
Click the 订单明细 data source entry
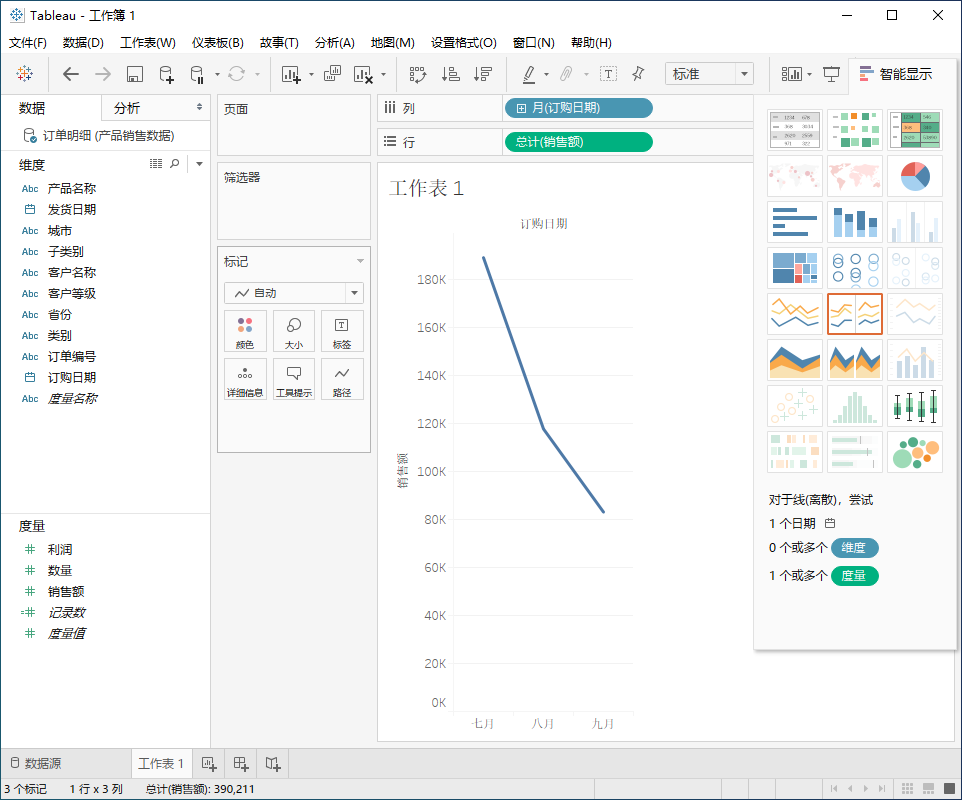click(x=98, y=136)
